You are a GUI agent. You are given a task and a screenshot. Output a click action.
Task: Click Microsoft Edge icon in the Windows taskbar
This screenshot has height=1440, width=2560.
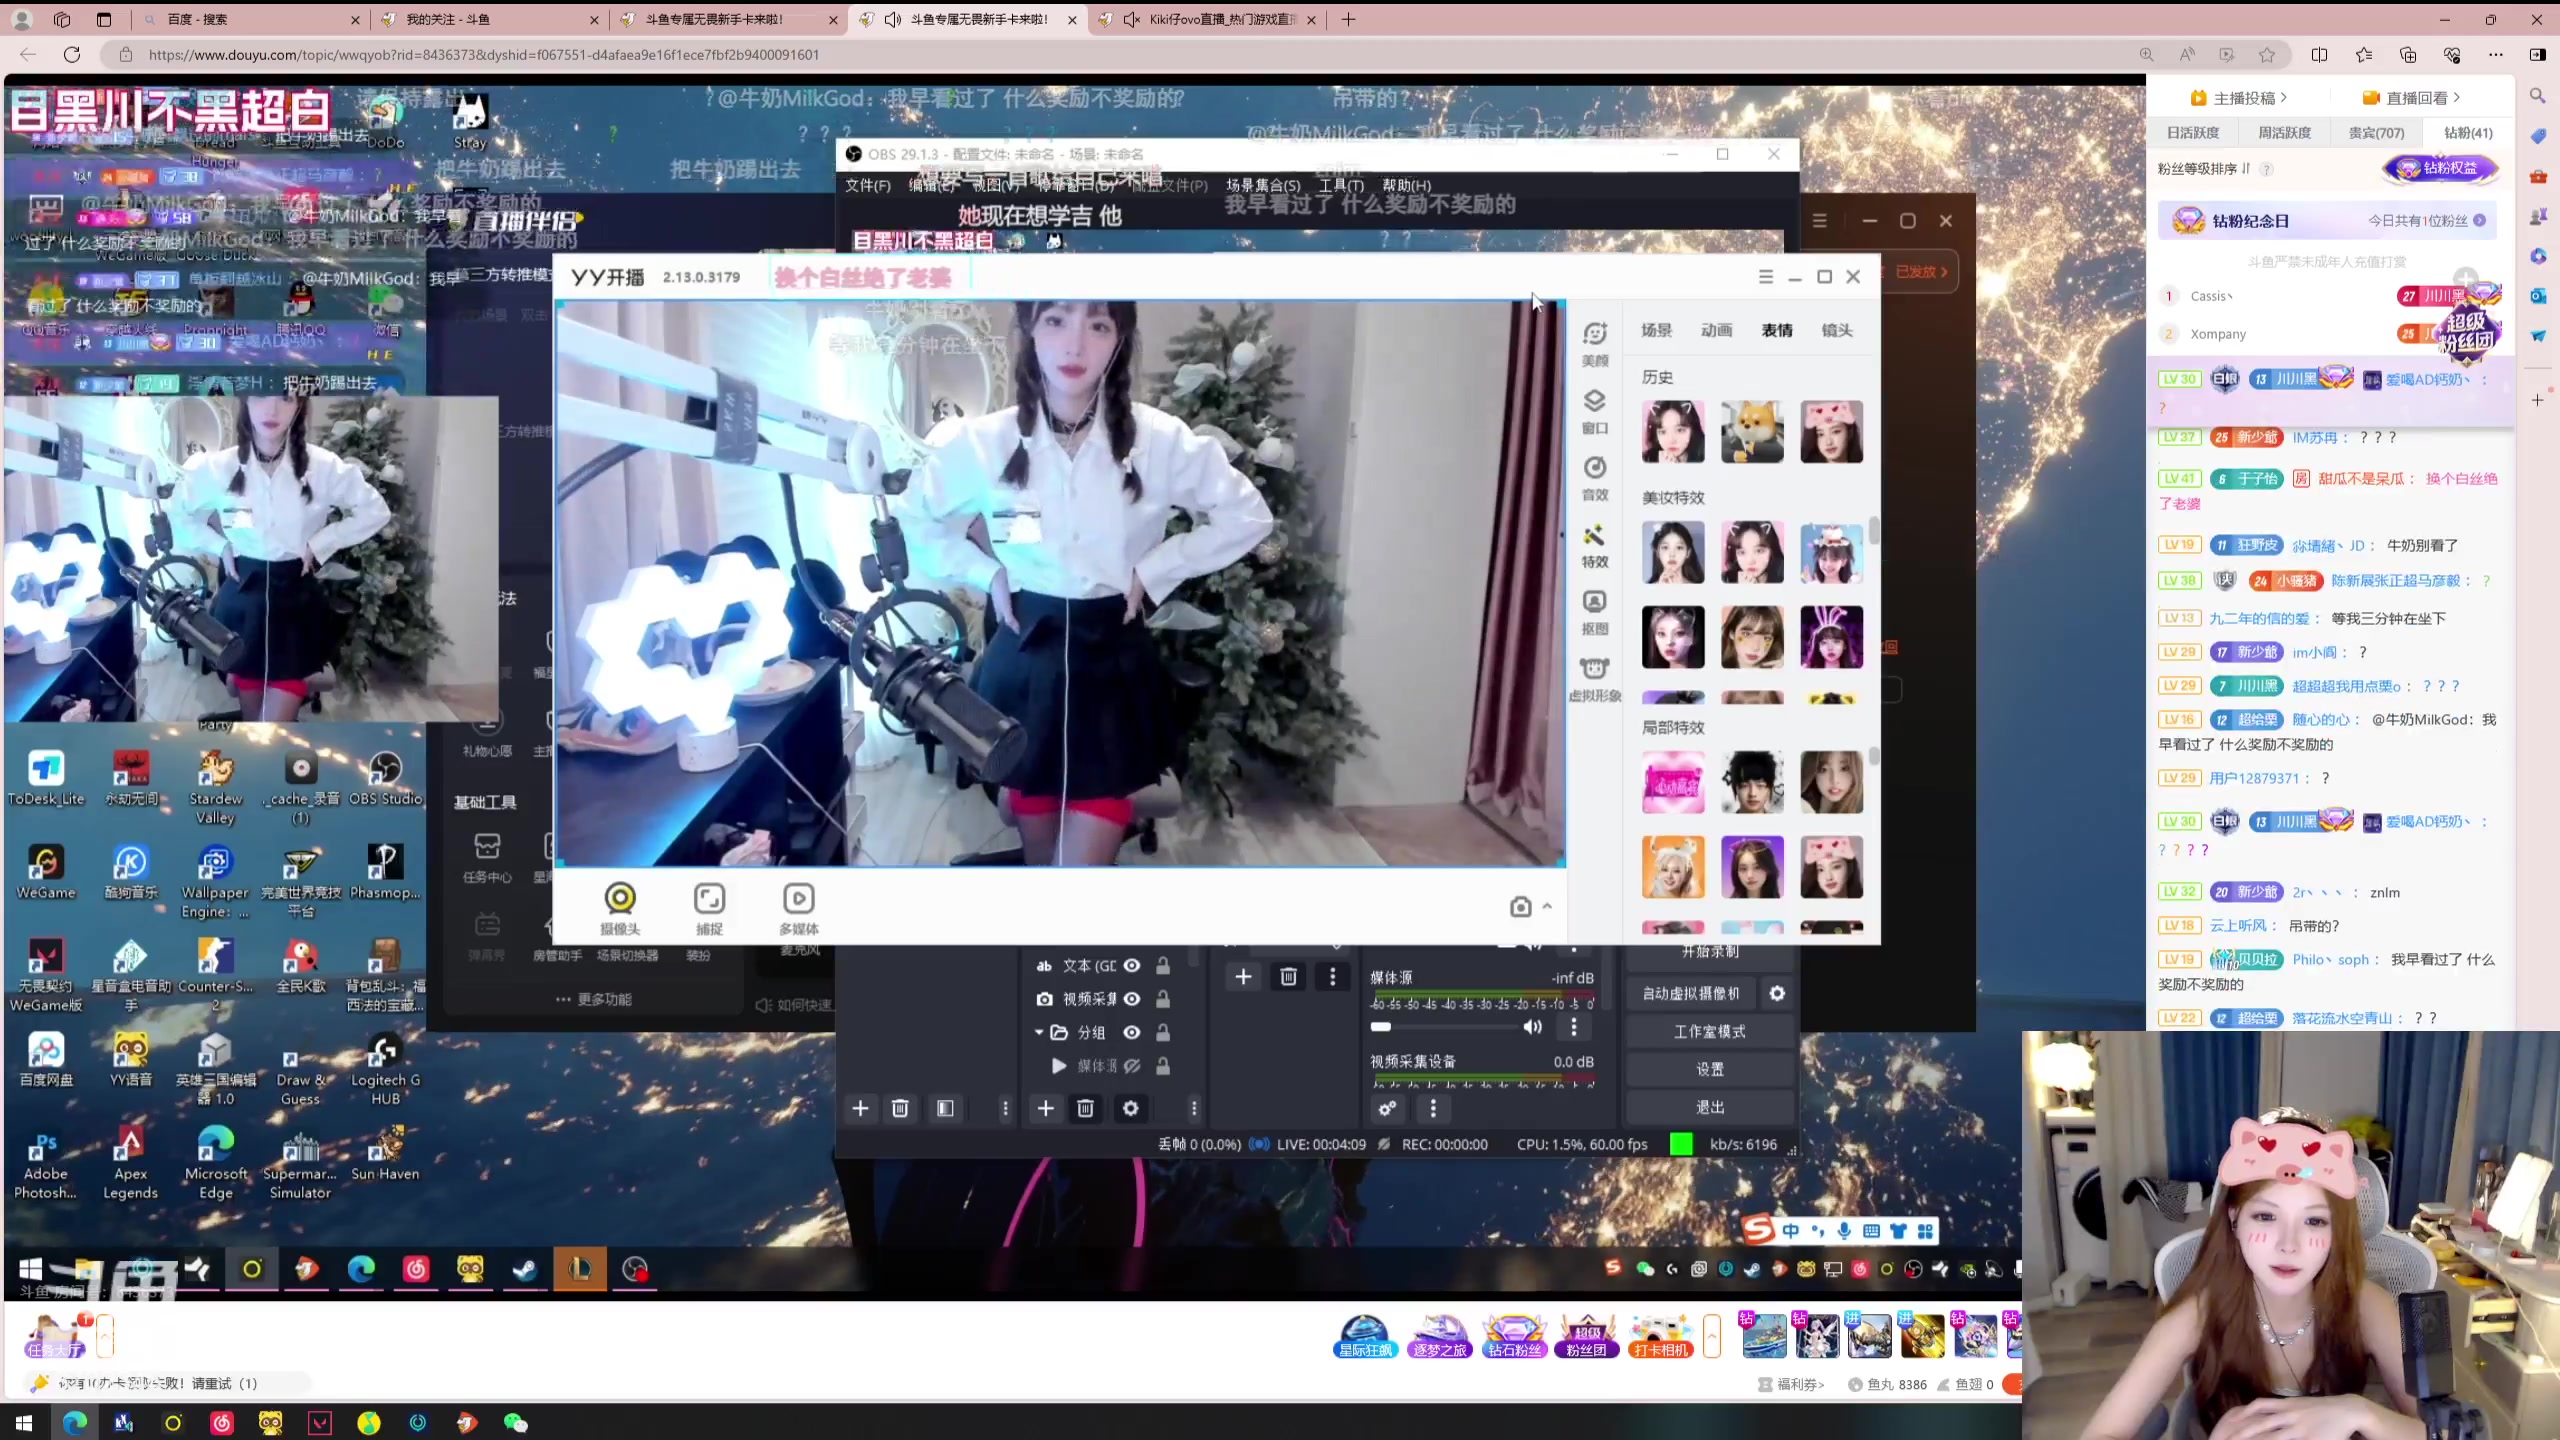[x=75, y=1422]
